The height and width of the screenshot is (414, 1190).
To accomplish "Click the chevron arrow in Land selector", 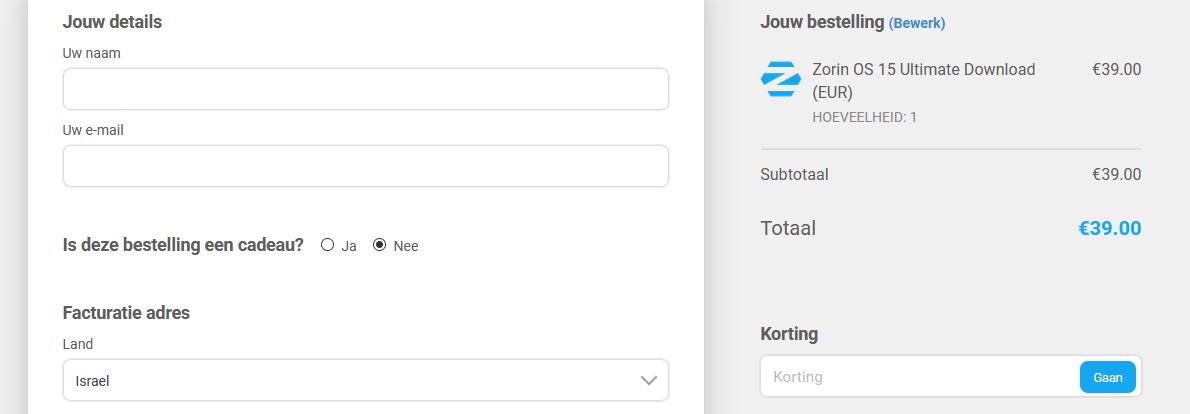I will point(648,381).
